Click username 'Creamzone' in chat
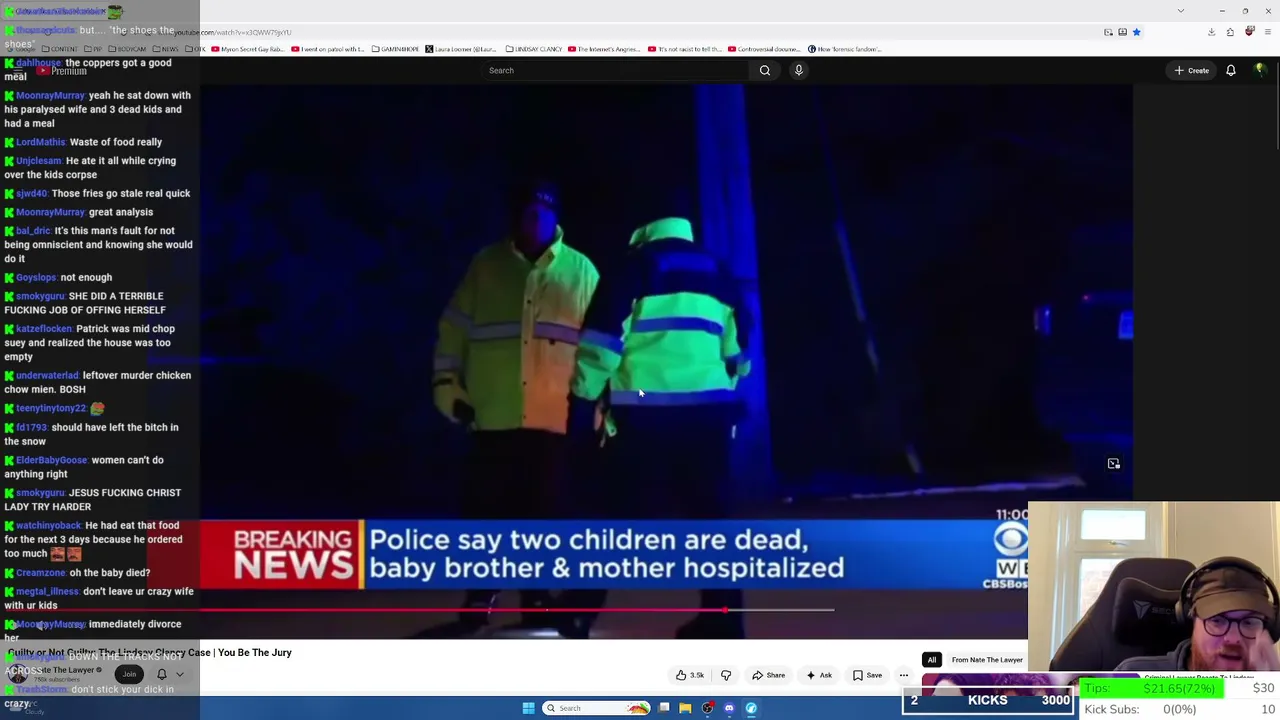This screenshot has width=1280, height=720. pyautogui.click(x=40, y=573)
